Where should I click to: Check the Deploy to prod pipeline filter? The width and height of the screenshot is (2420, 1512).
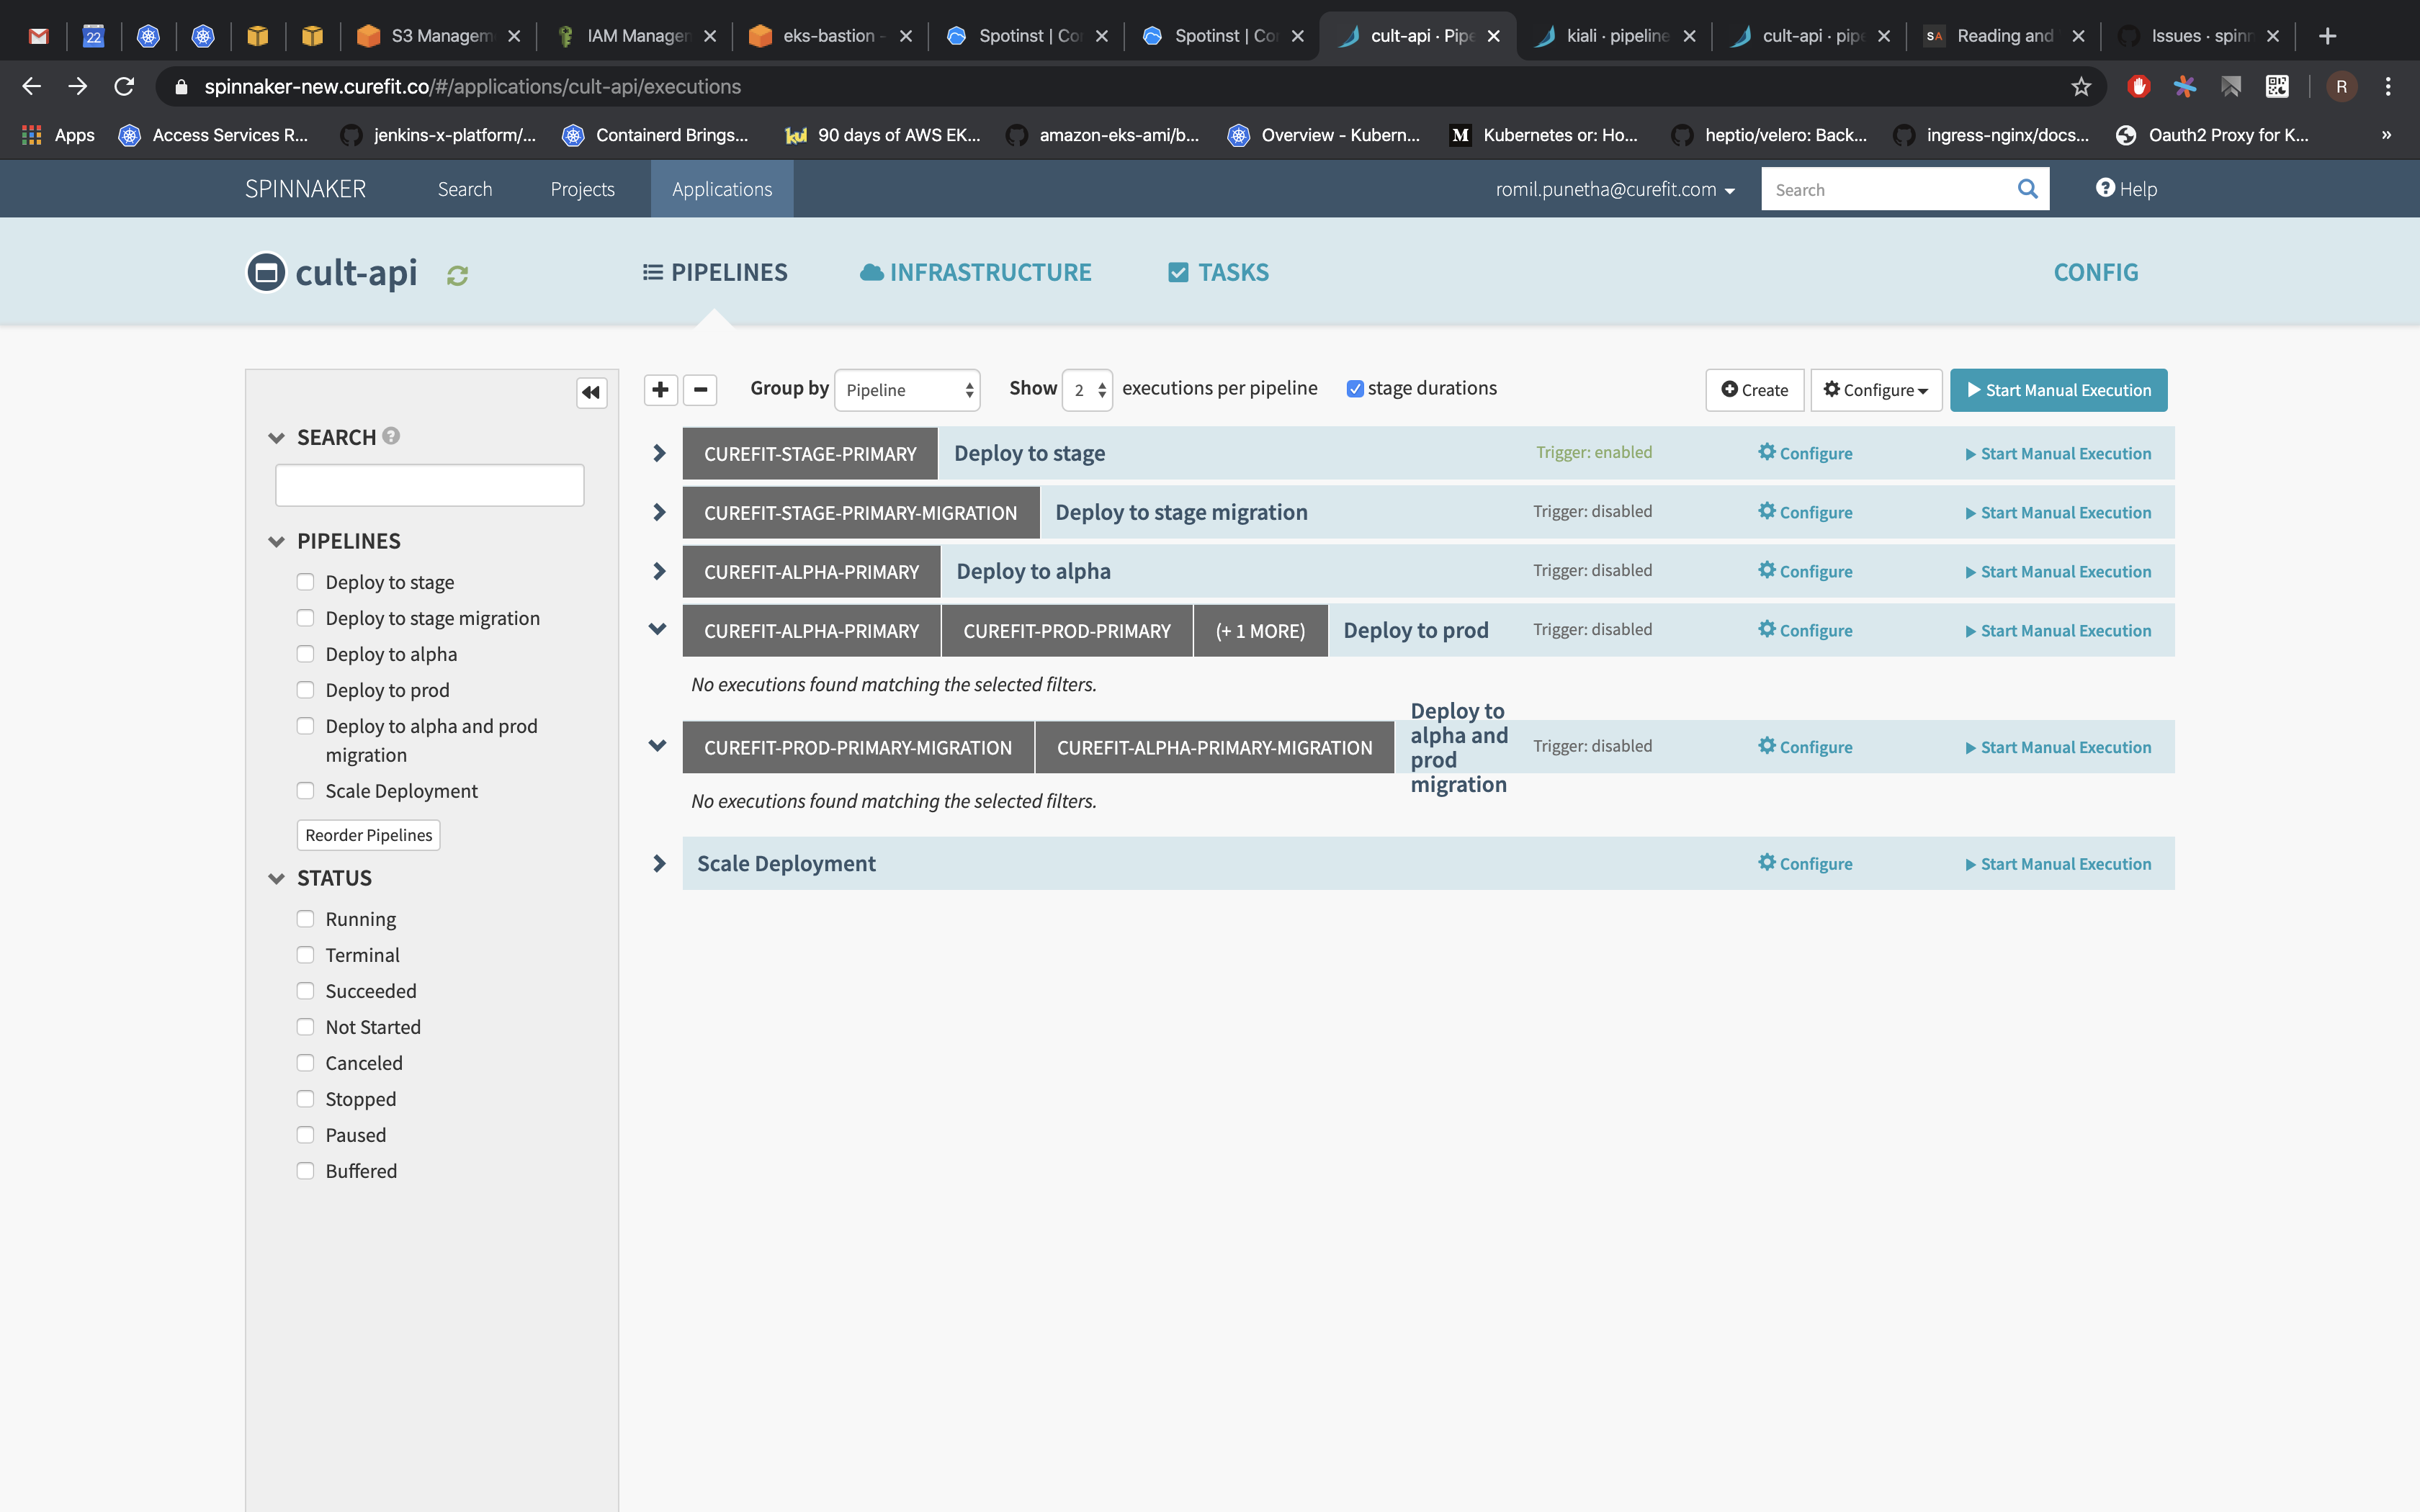pyautogui.click(x=305, y=690)
